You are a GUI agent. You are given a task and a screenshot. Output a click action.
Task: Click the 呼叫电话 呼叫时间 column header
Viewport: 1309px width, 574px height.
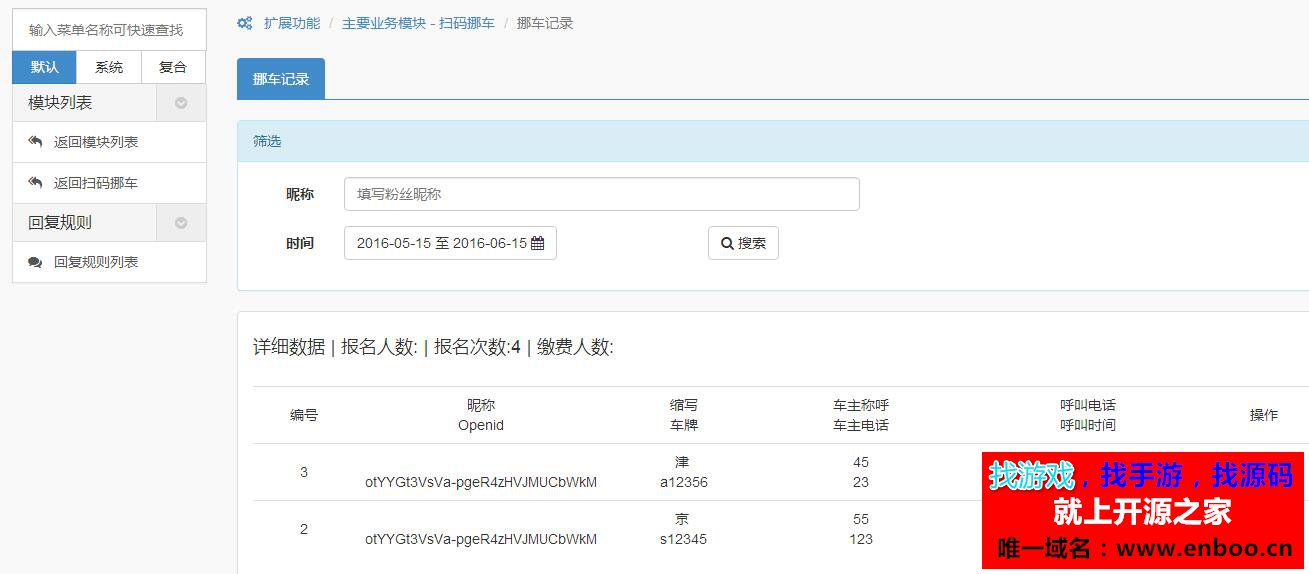1088,415
